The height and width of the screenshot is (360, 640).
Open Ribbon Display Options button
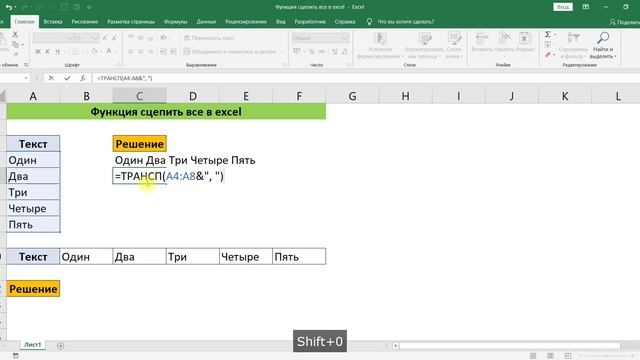586,7
